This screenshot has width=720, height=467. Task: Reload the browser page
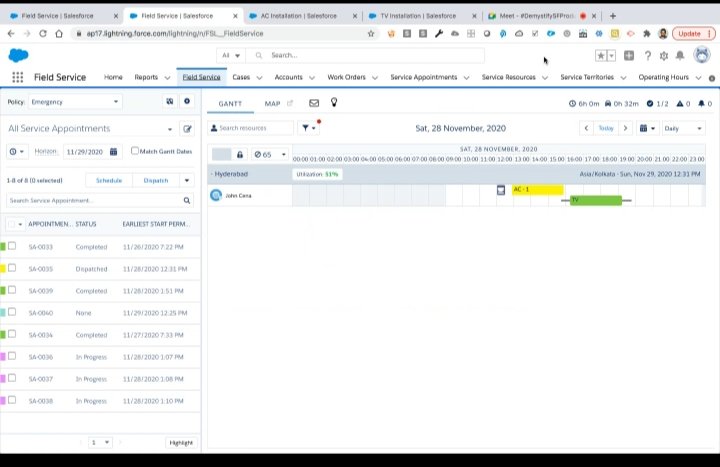(43, 34)
